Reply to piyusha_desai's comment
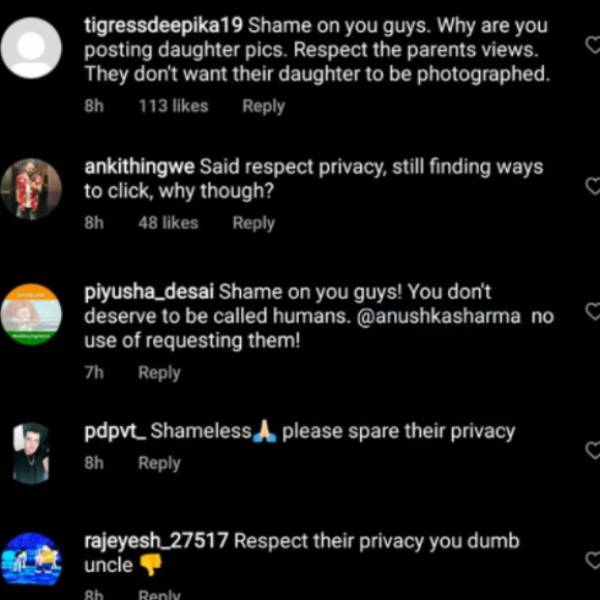 coord(159,373)
